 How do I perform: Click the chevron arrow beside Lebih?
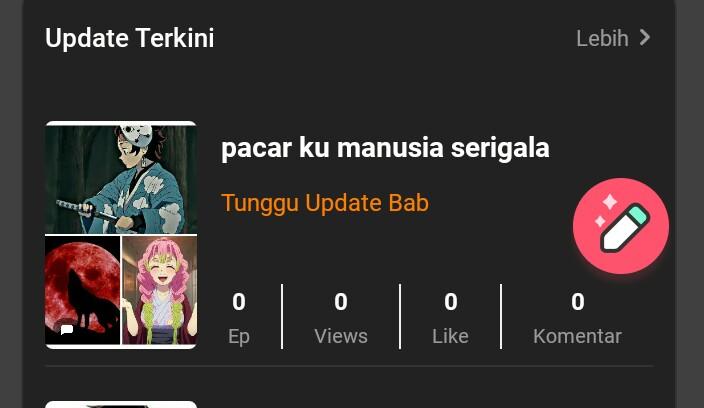coord(645,38)
